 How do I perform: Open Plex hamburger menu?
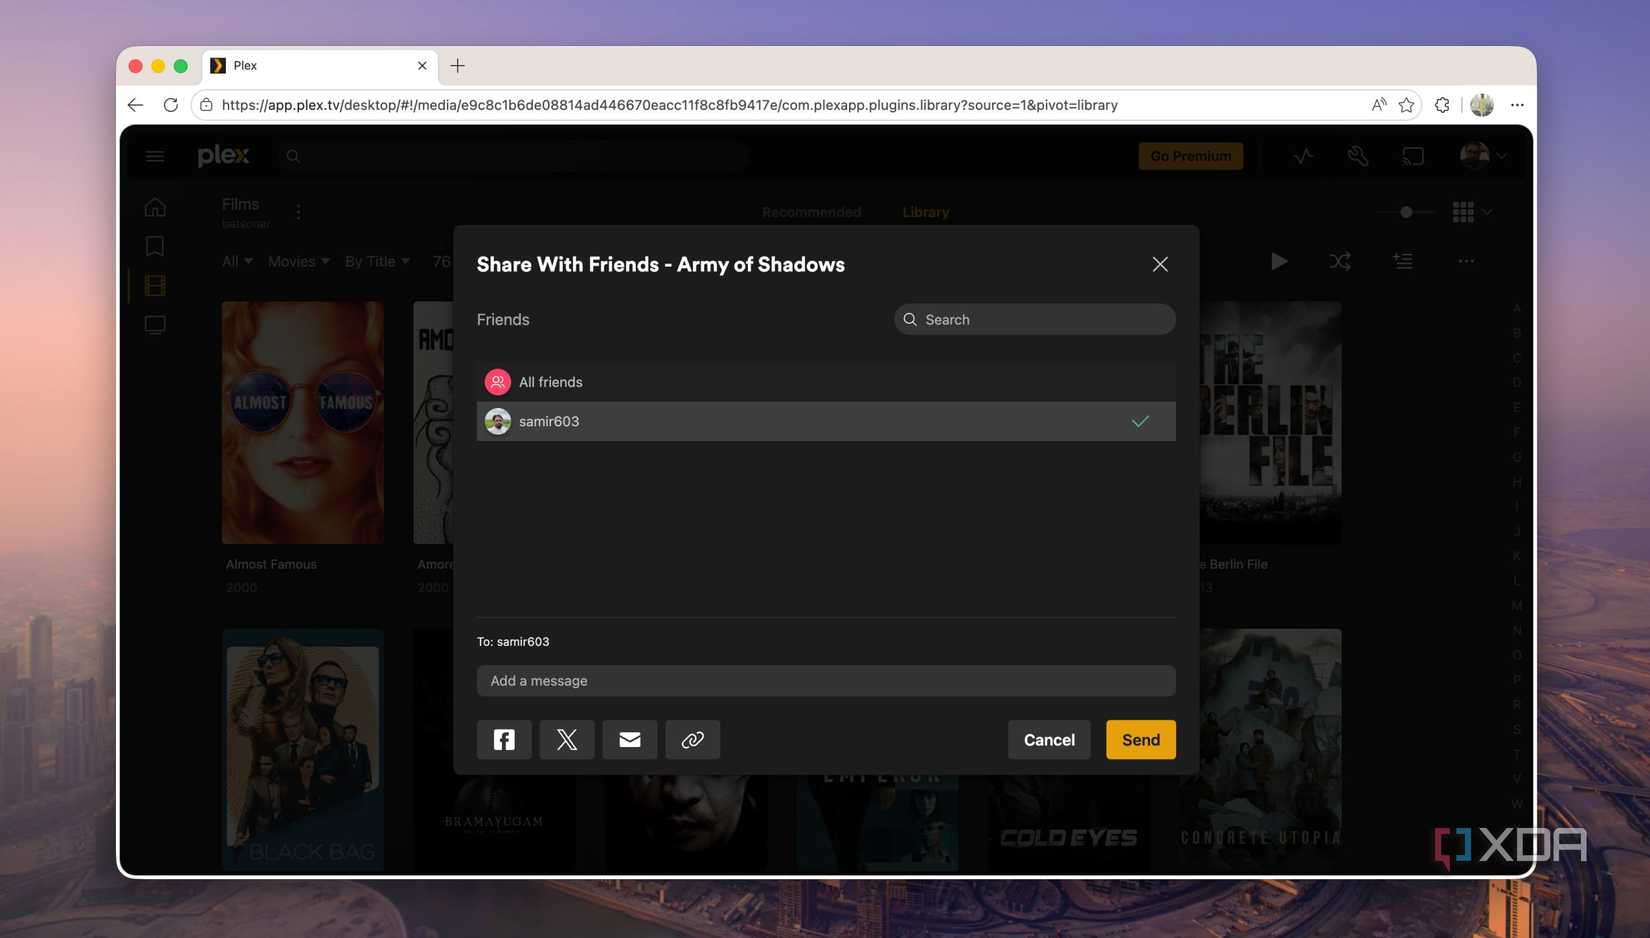[x=155, y=156]
